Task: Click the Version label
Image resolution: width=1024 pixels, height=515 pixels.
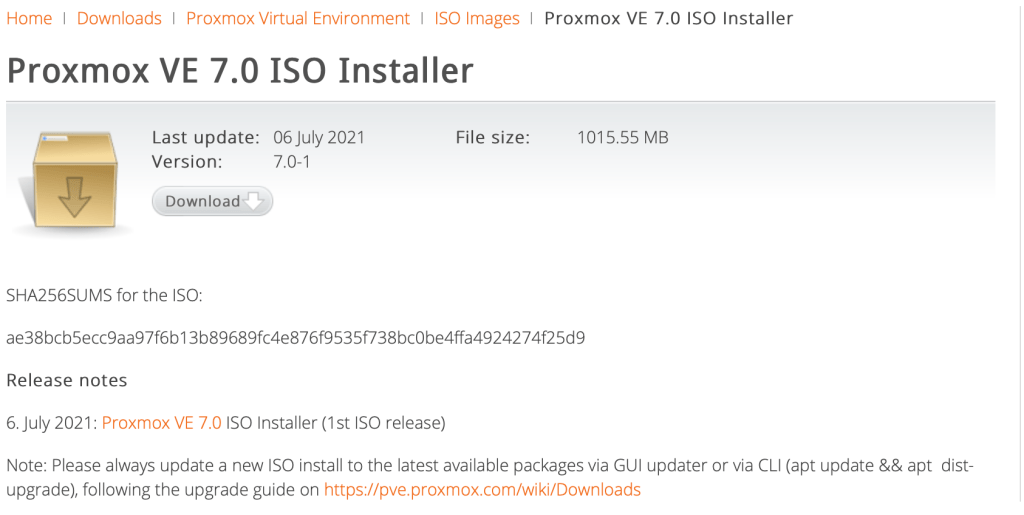Action: click(x=187, y=161)
